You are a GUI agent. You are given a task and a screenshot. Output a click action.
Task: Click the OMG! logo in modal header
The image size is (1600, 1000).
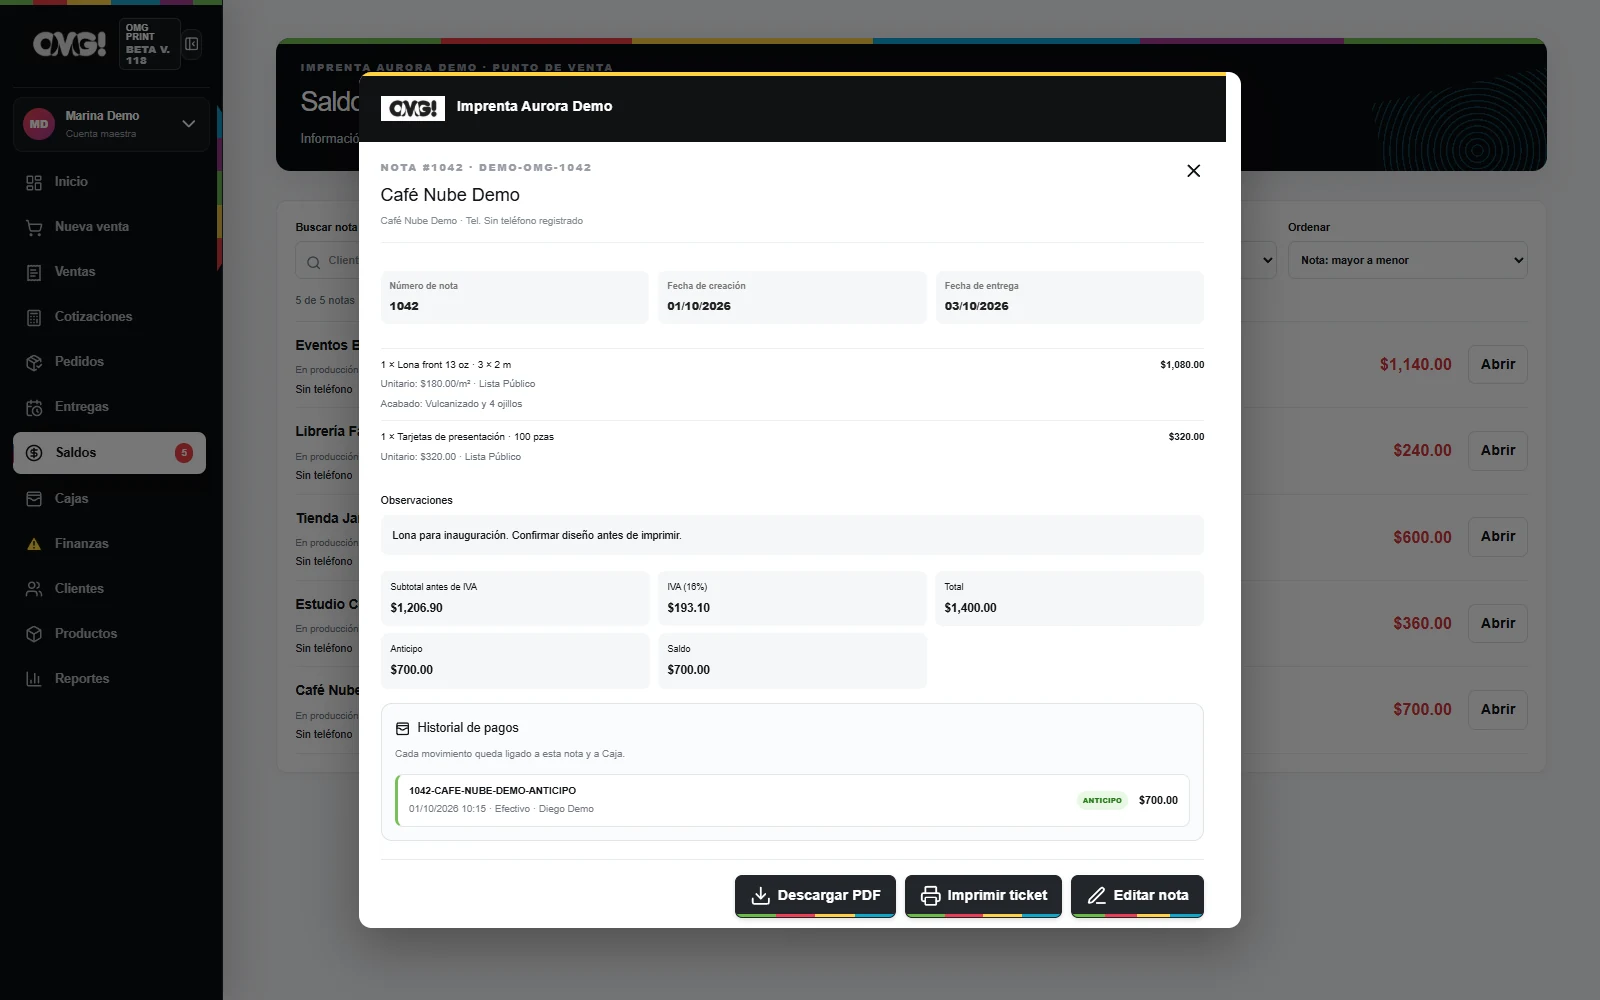[413, 108]
